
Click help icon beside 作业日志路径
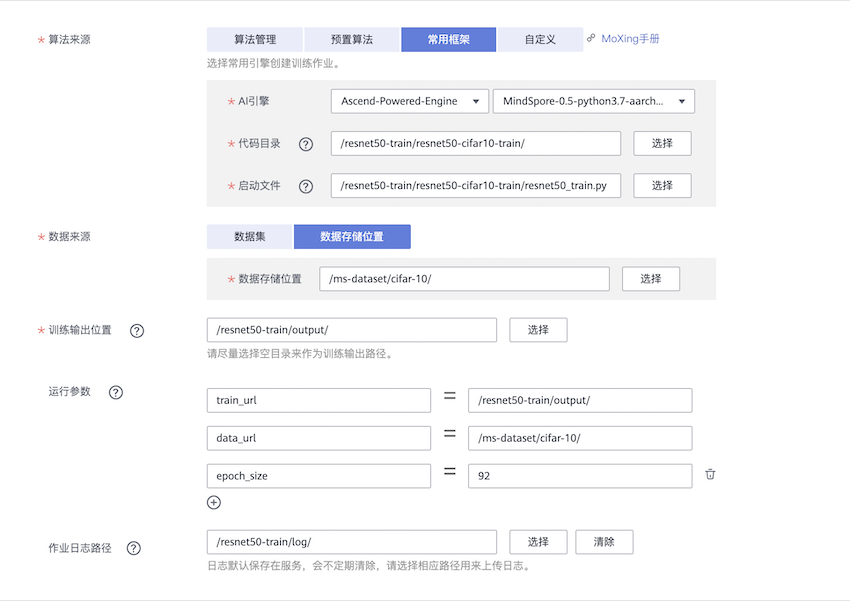[133, 548]
